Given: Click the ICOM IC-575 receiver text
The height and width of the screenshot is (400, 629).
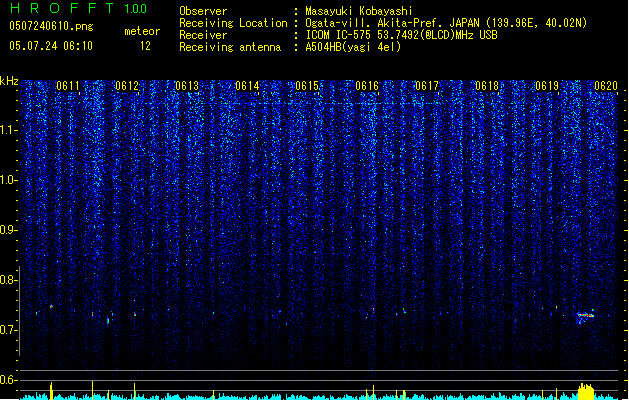Looking at the screenshot, I should [x=401, y=35].
